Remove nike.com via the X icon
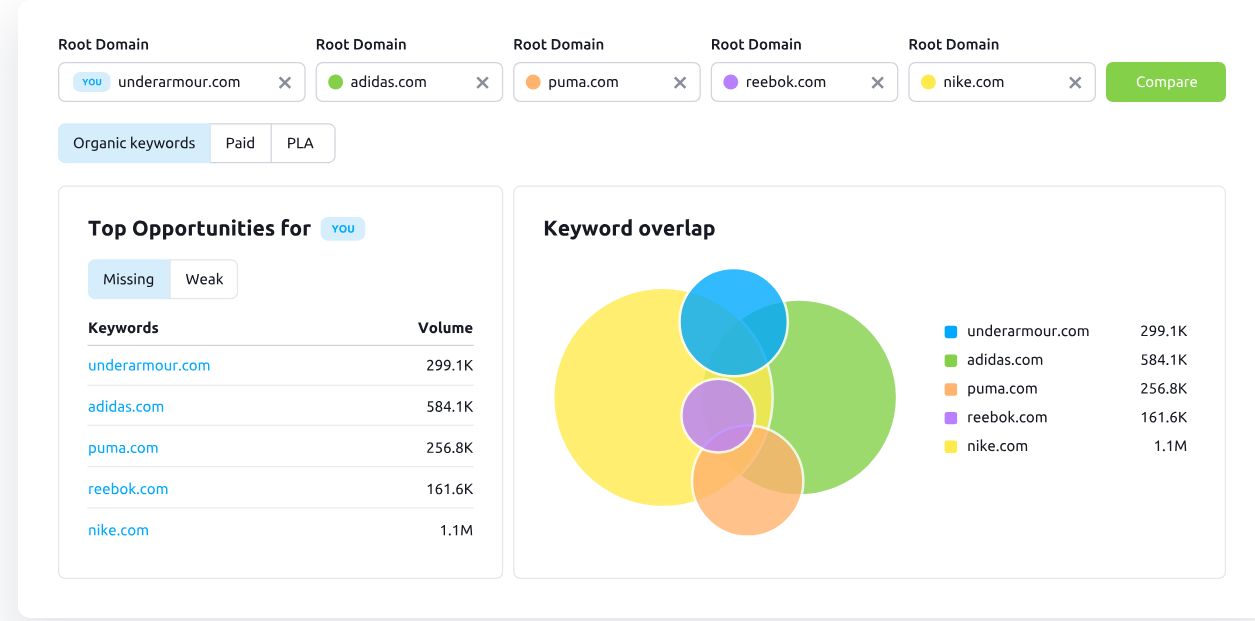The height and width of the screenshot is (621, 1255). click(1075, 82)
